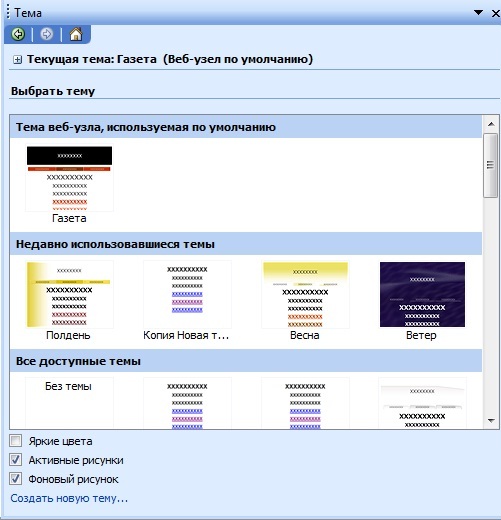The height and width of the screenshot is (520, 501).
Task: Choose the Копия Новая т... theme thumbnail
Action: (187, 295)
